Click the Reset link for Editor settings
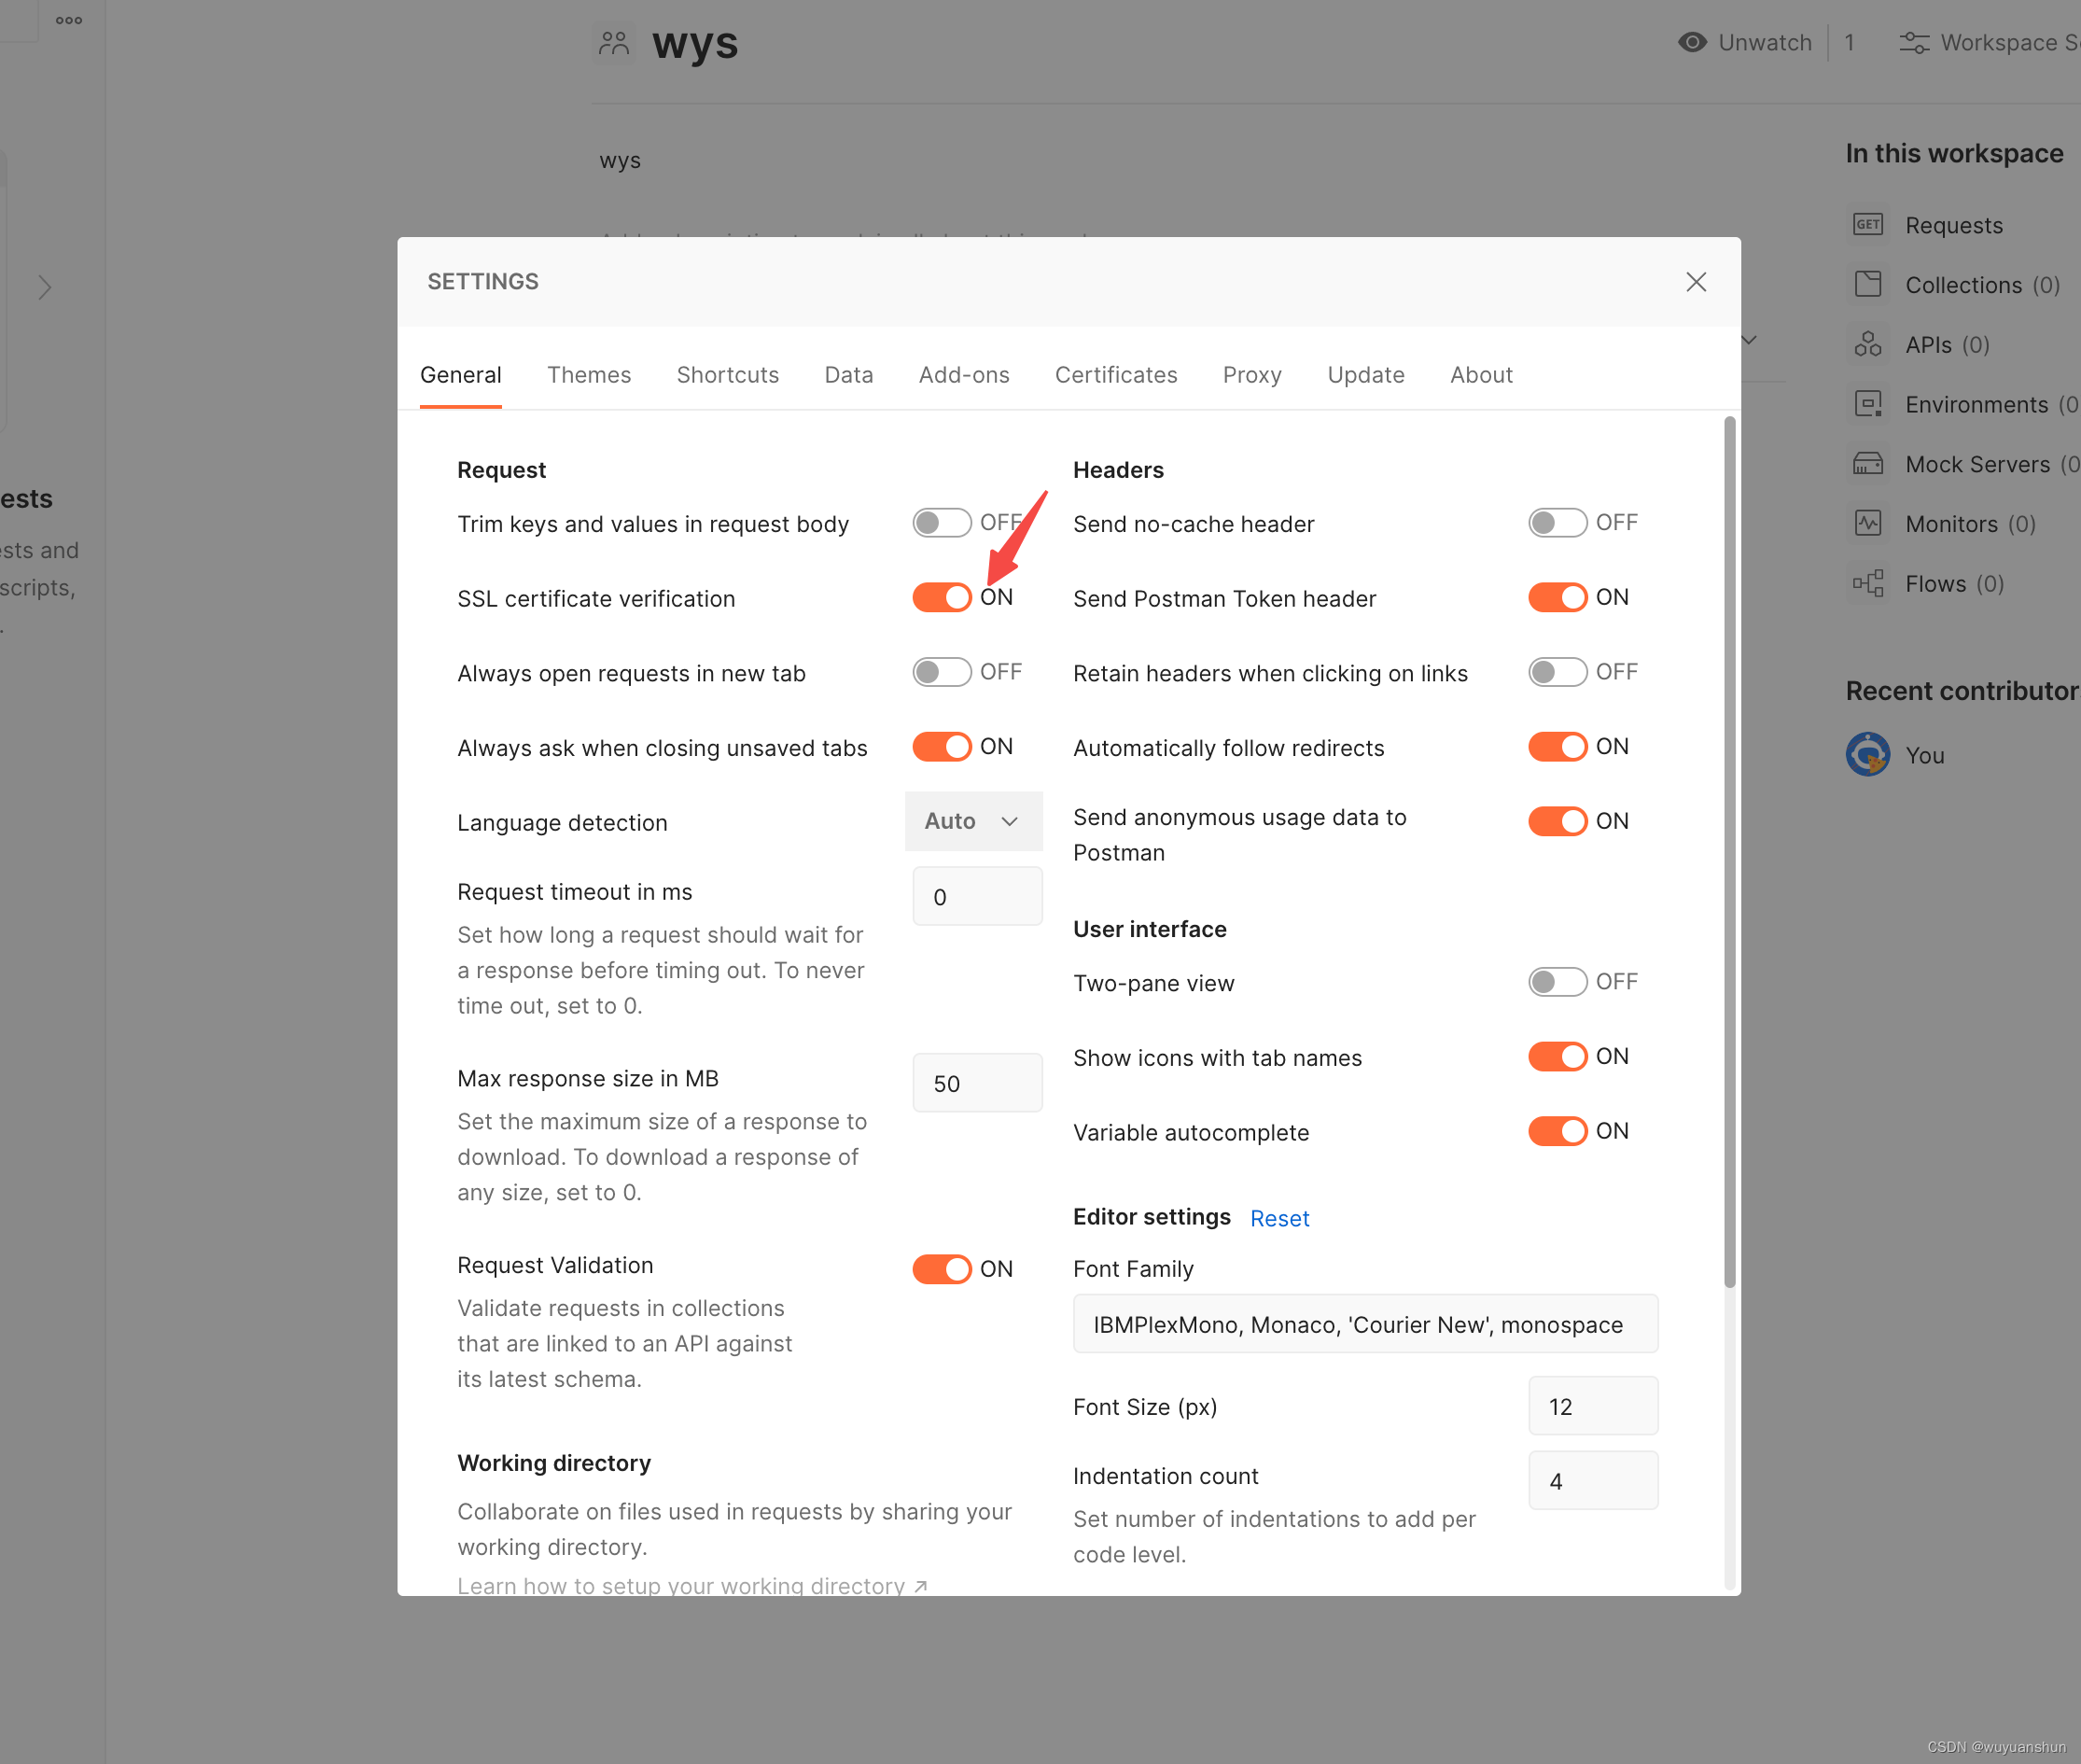The width and height of the screenshot is (2081, 1764). [1279, 1218]
